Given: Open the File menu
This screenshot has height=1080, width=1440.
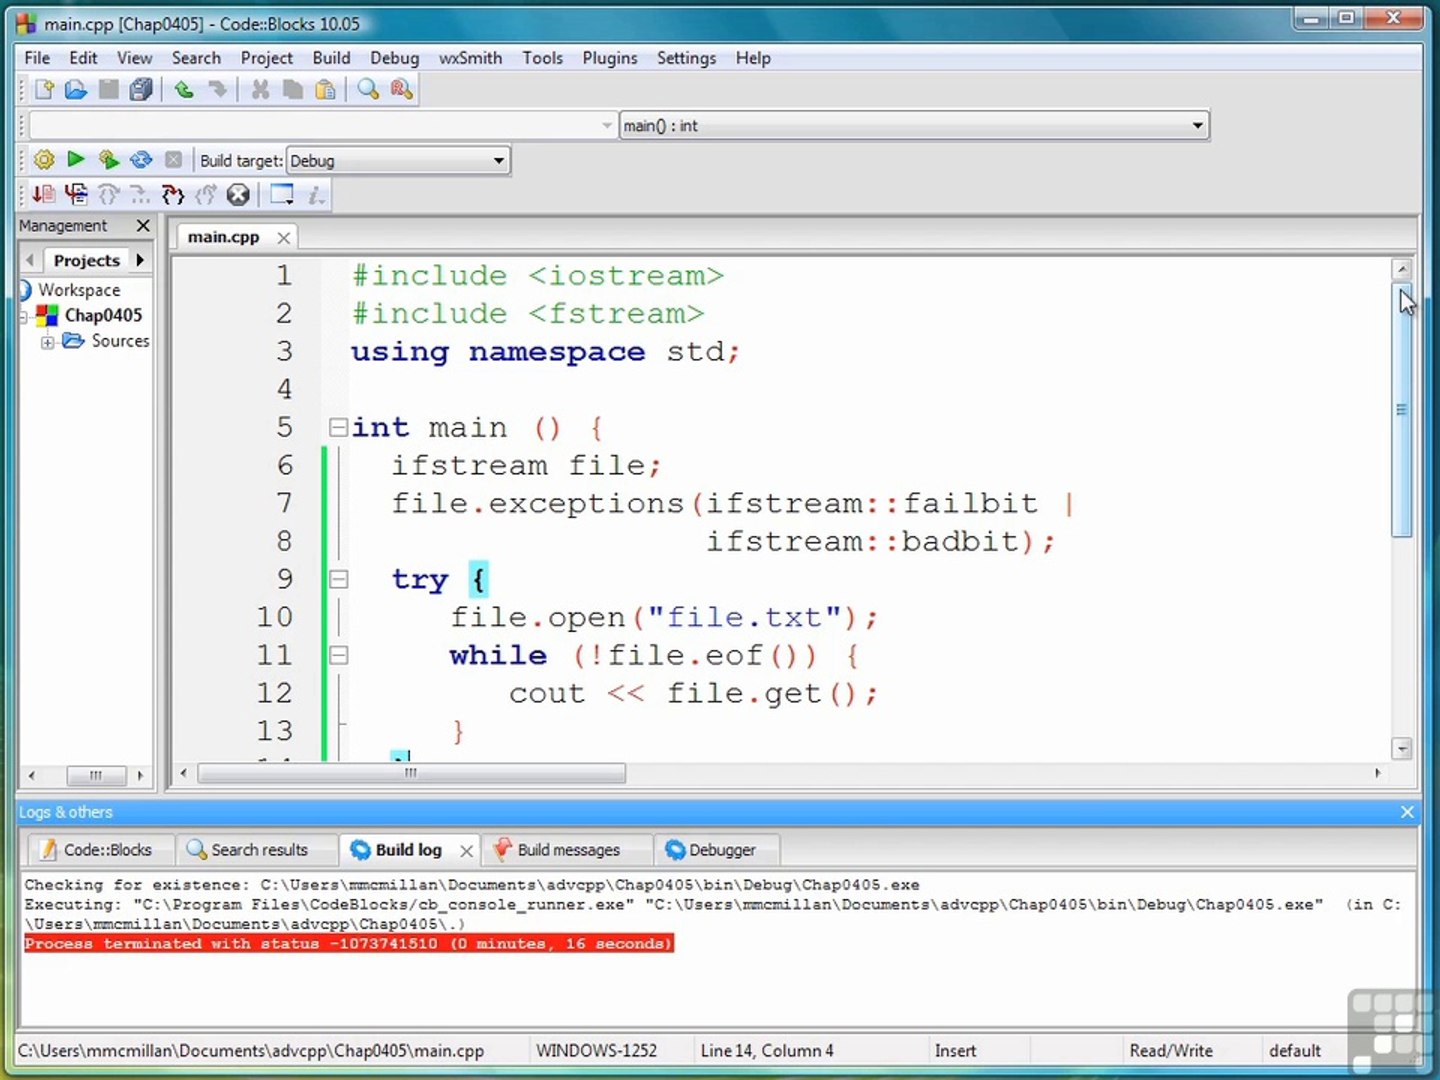Looking at the screenshot, I should coord(37,58).
